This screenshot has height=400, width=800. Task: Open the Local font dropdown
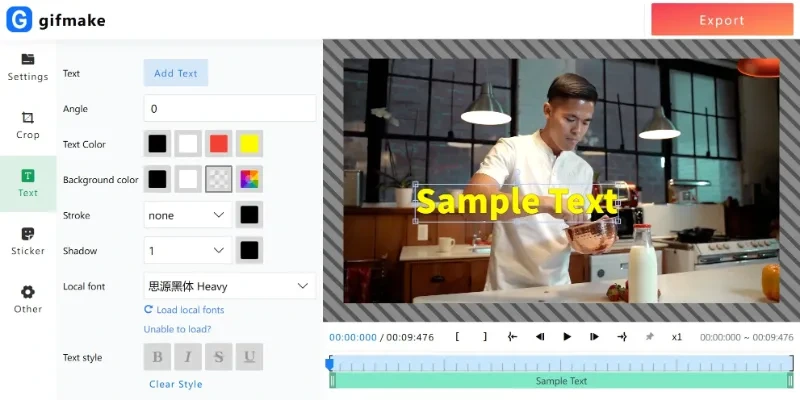click(x=230, y=286)
